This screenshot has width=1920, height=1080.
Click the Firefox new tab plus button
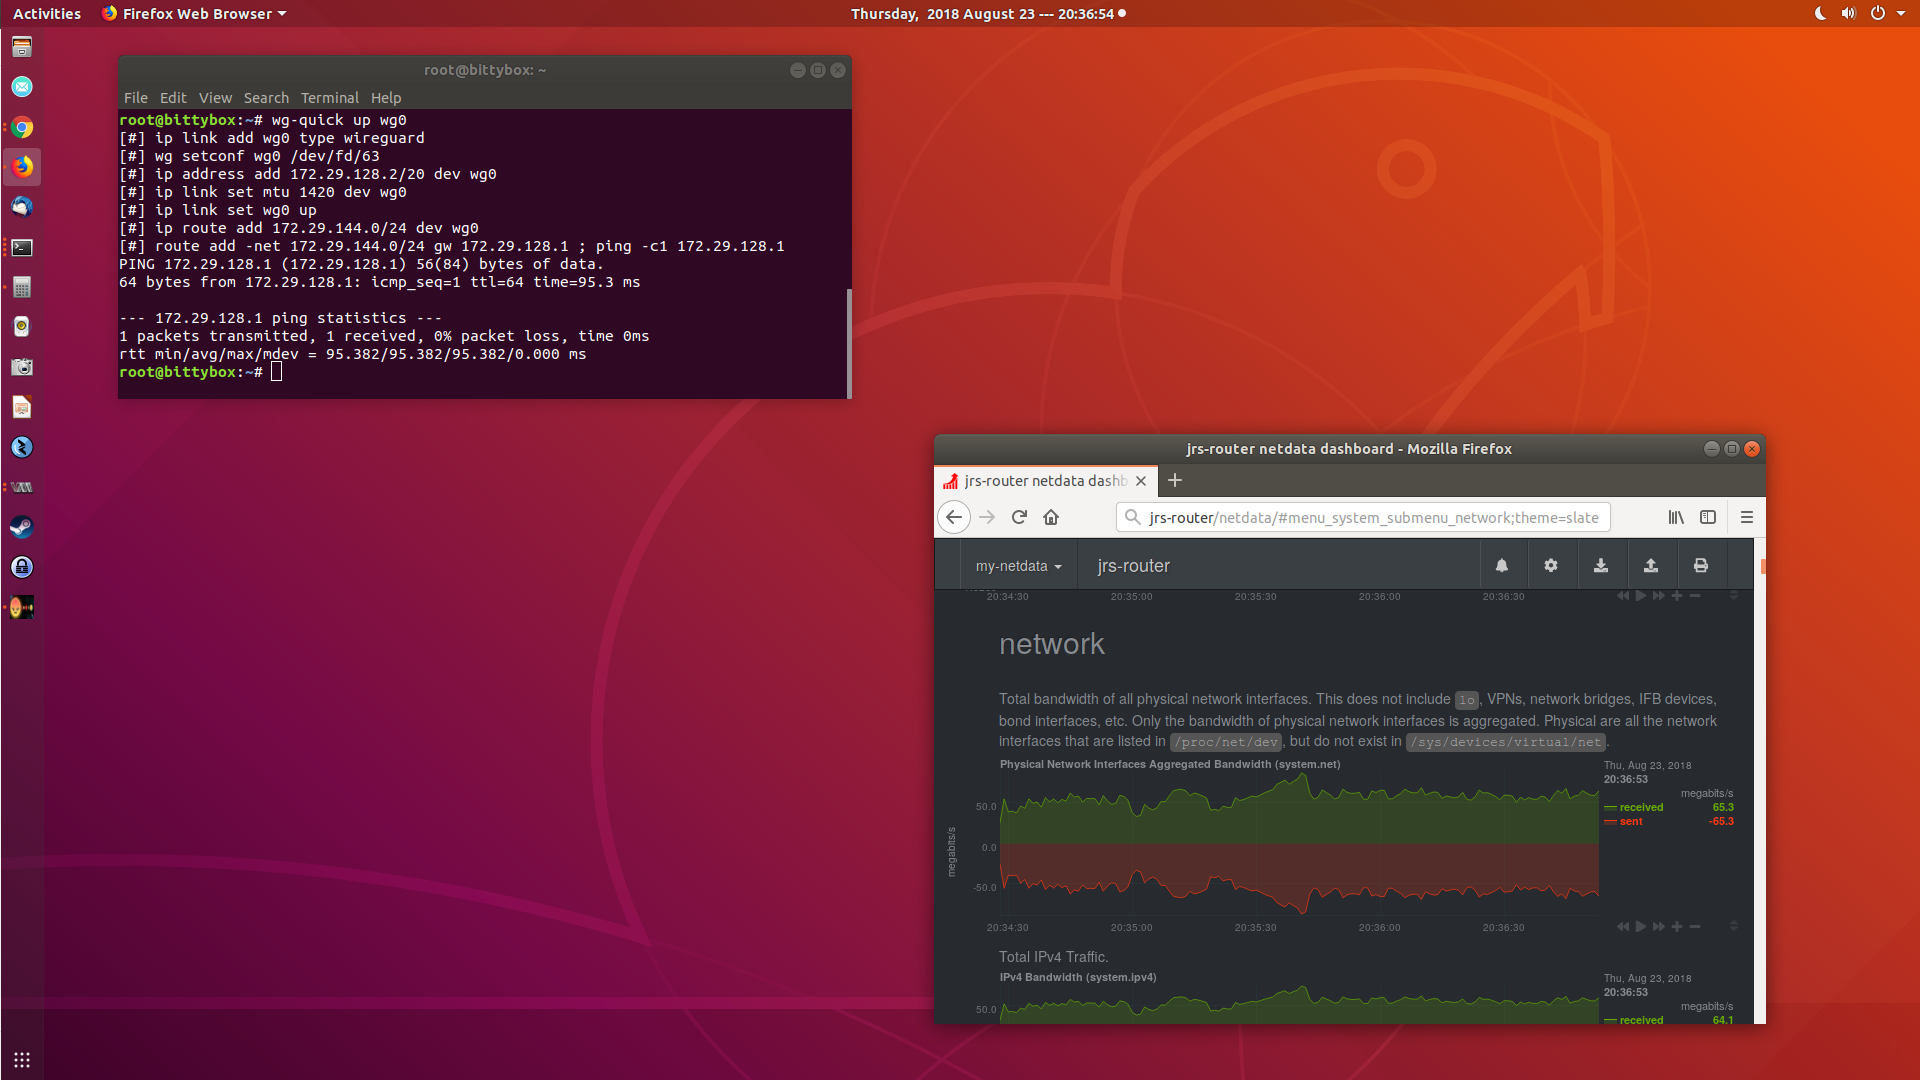(1175, 480)
